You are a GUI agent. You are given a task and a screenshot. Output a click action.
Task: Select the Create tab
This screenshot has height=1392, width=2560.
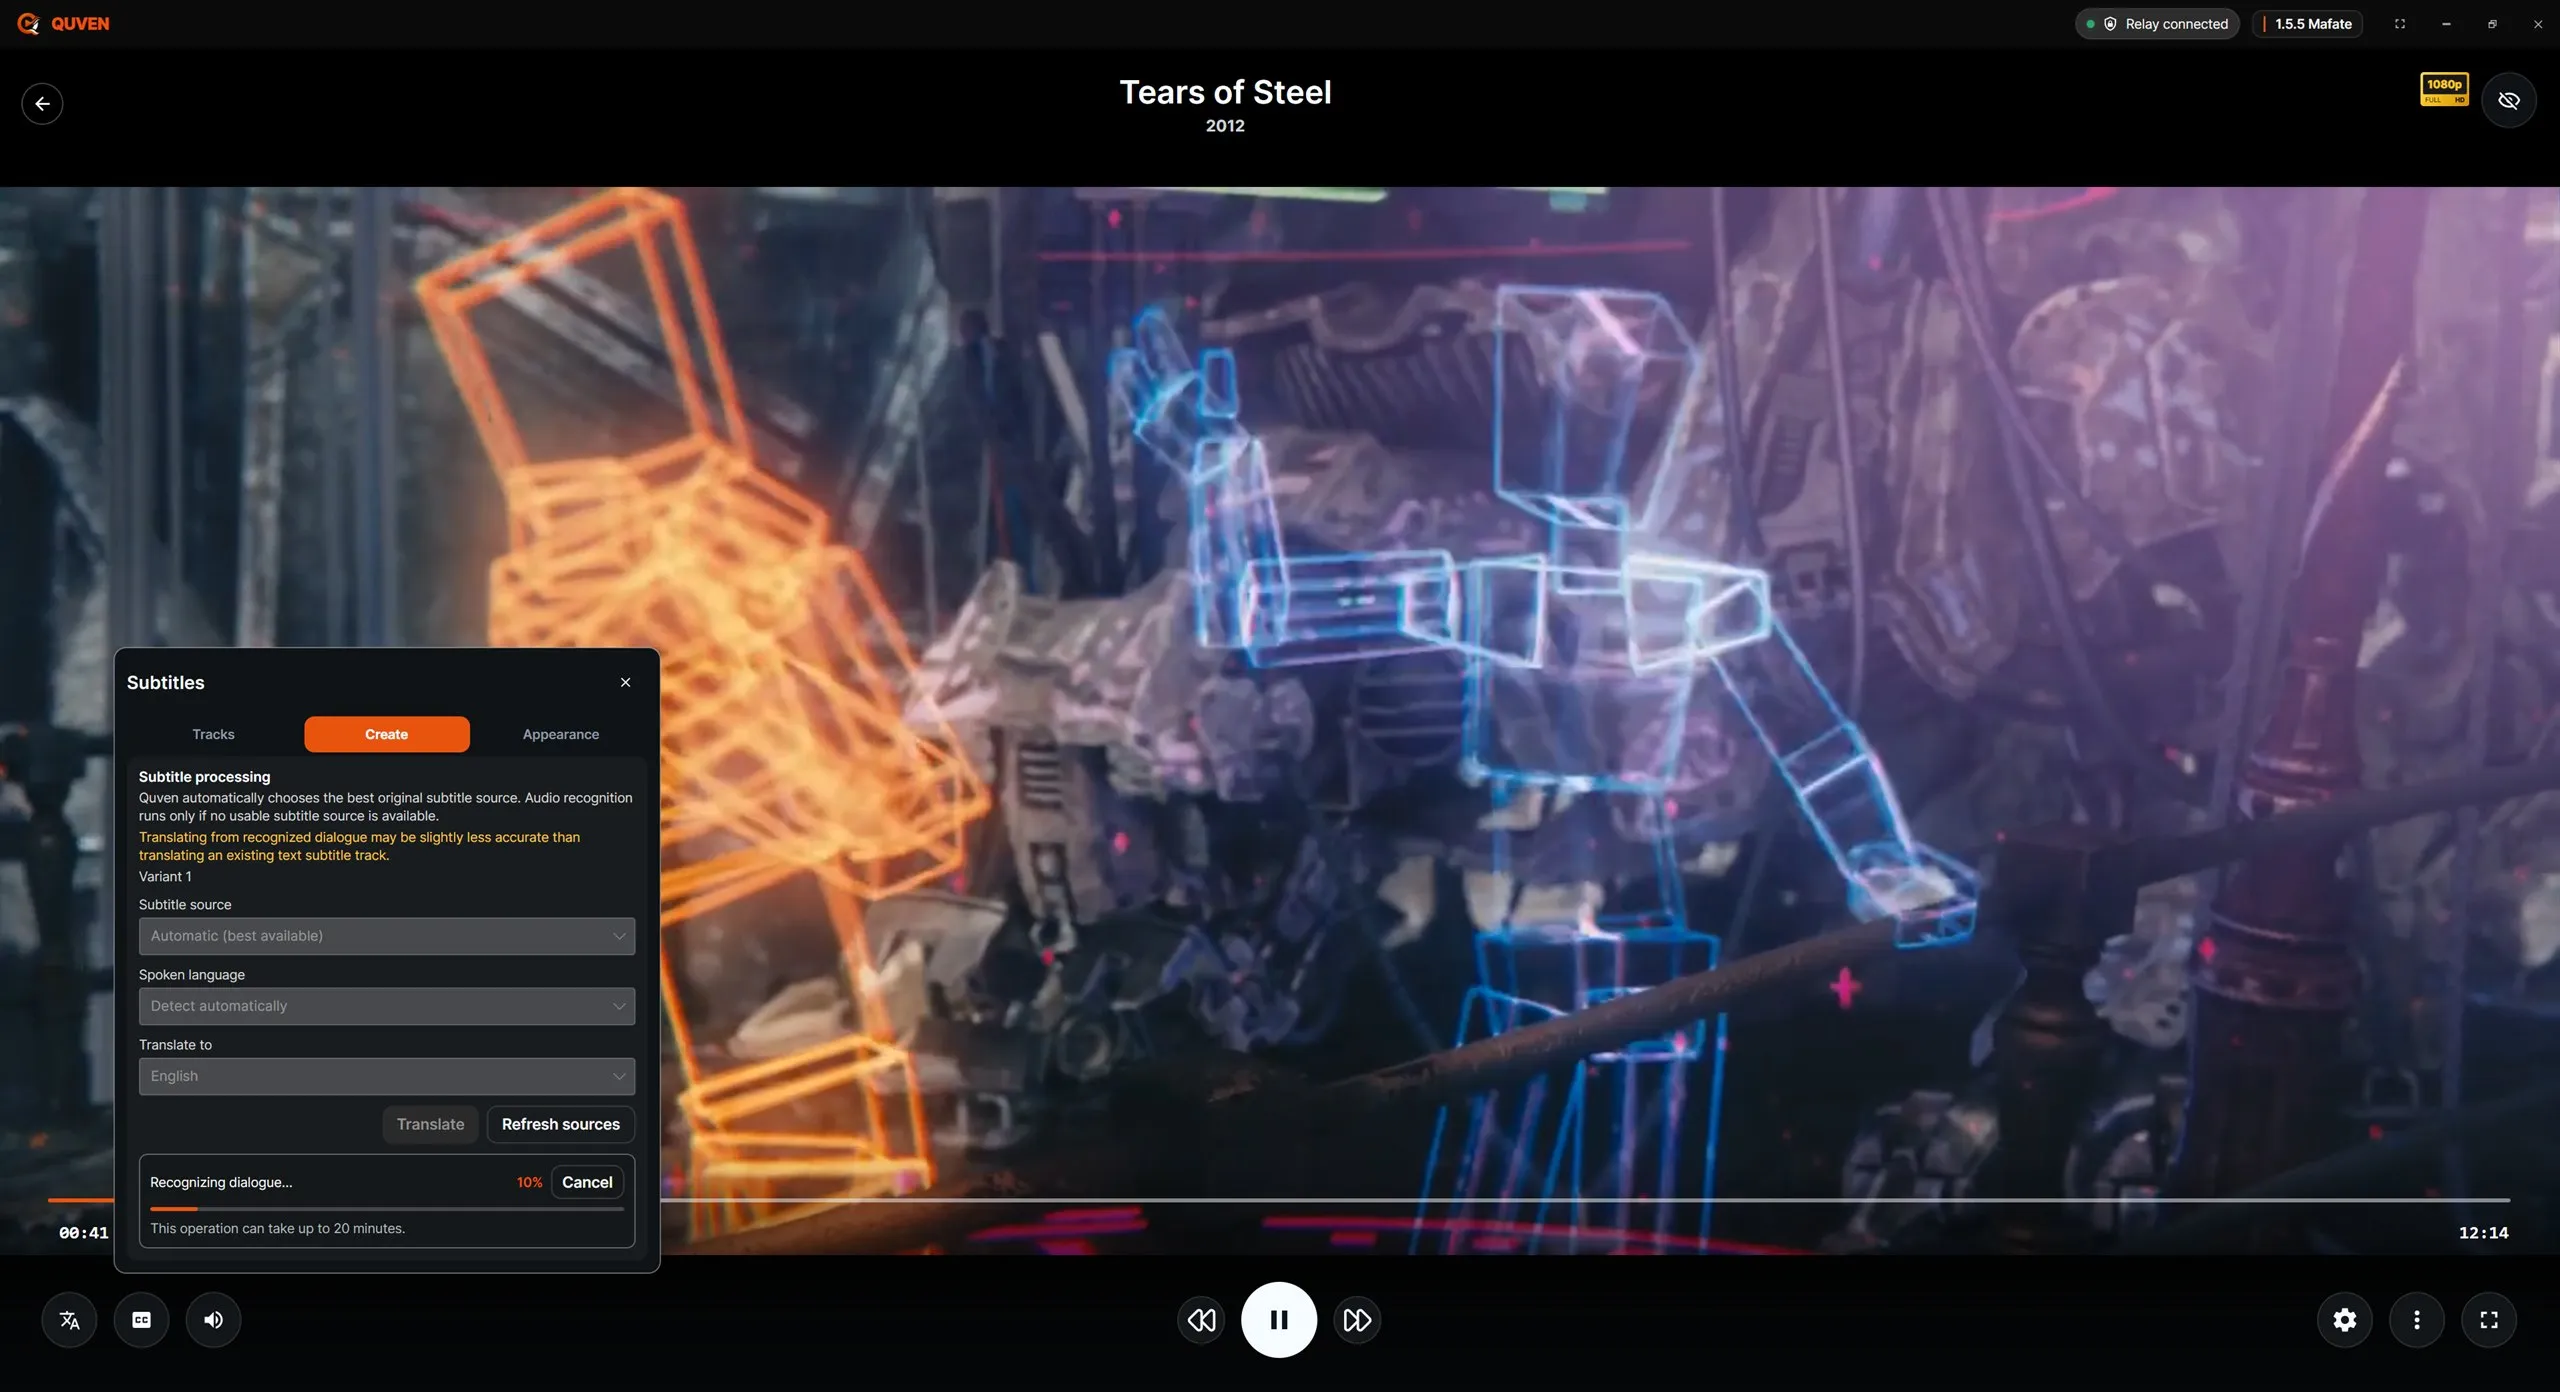point(387,734)
